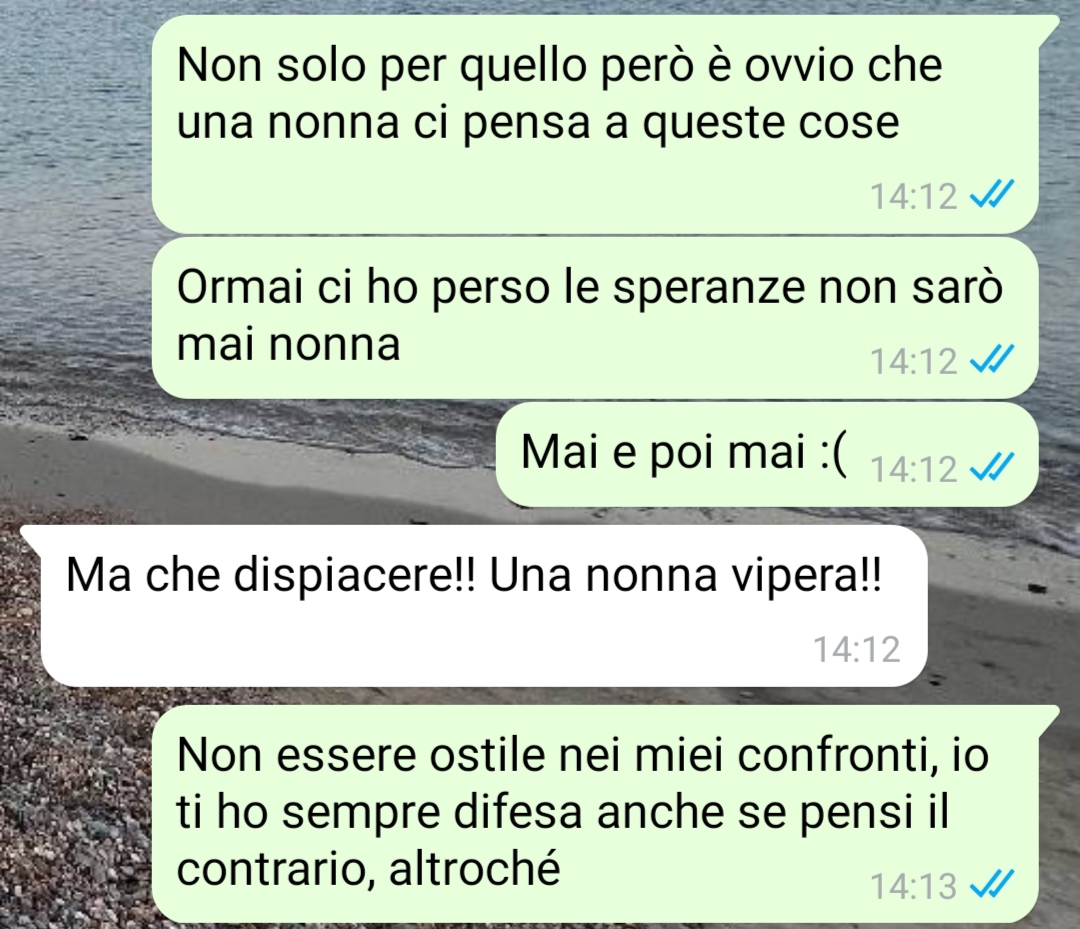Select the 'Non essere ostile nei miei confronti' bubble
This screenshot has height=929, width=1080.
(x=595, y=814)
